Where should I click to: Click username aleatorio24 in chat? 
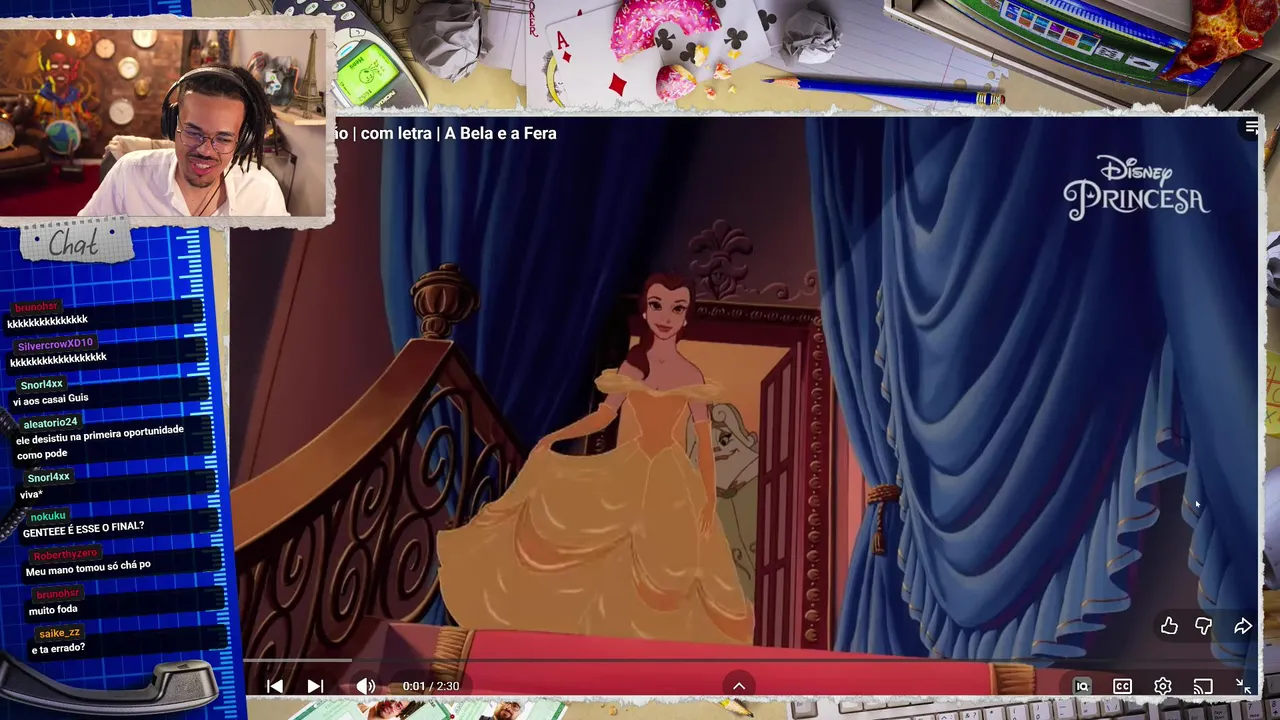tap(50, 422)
